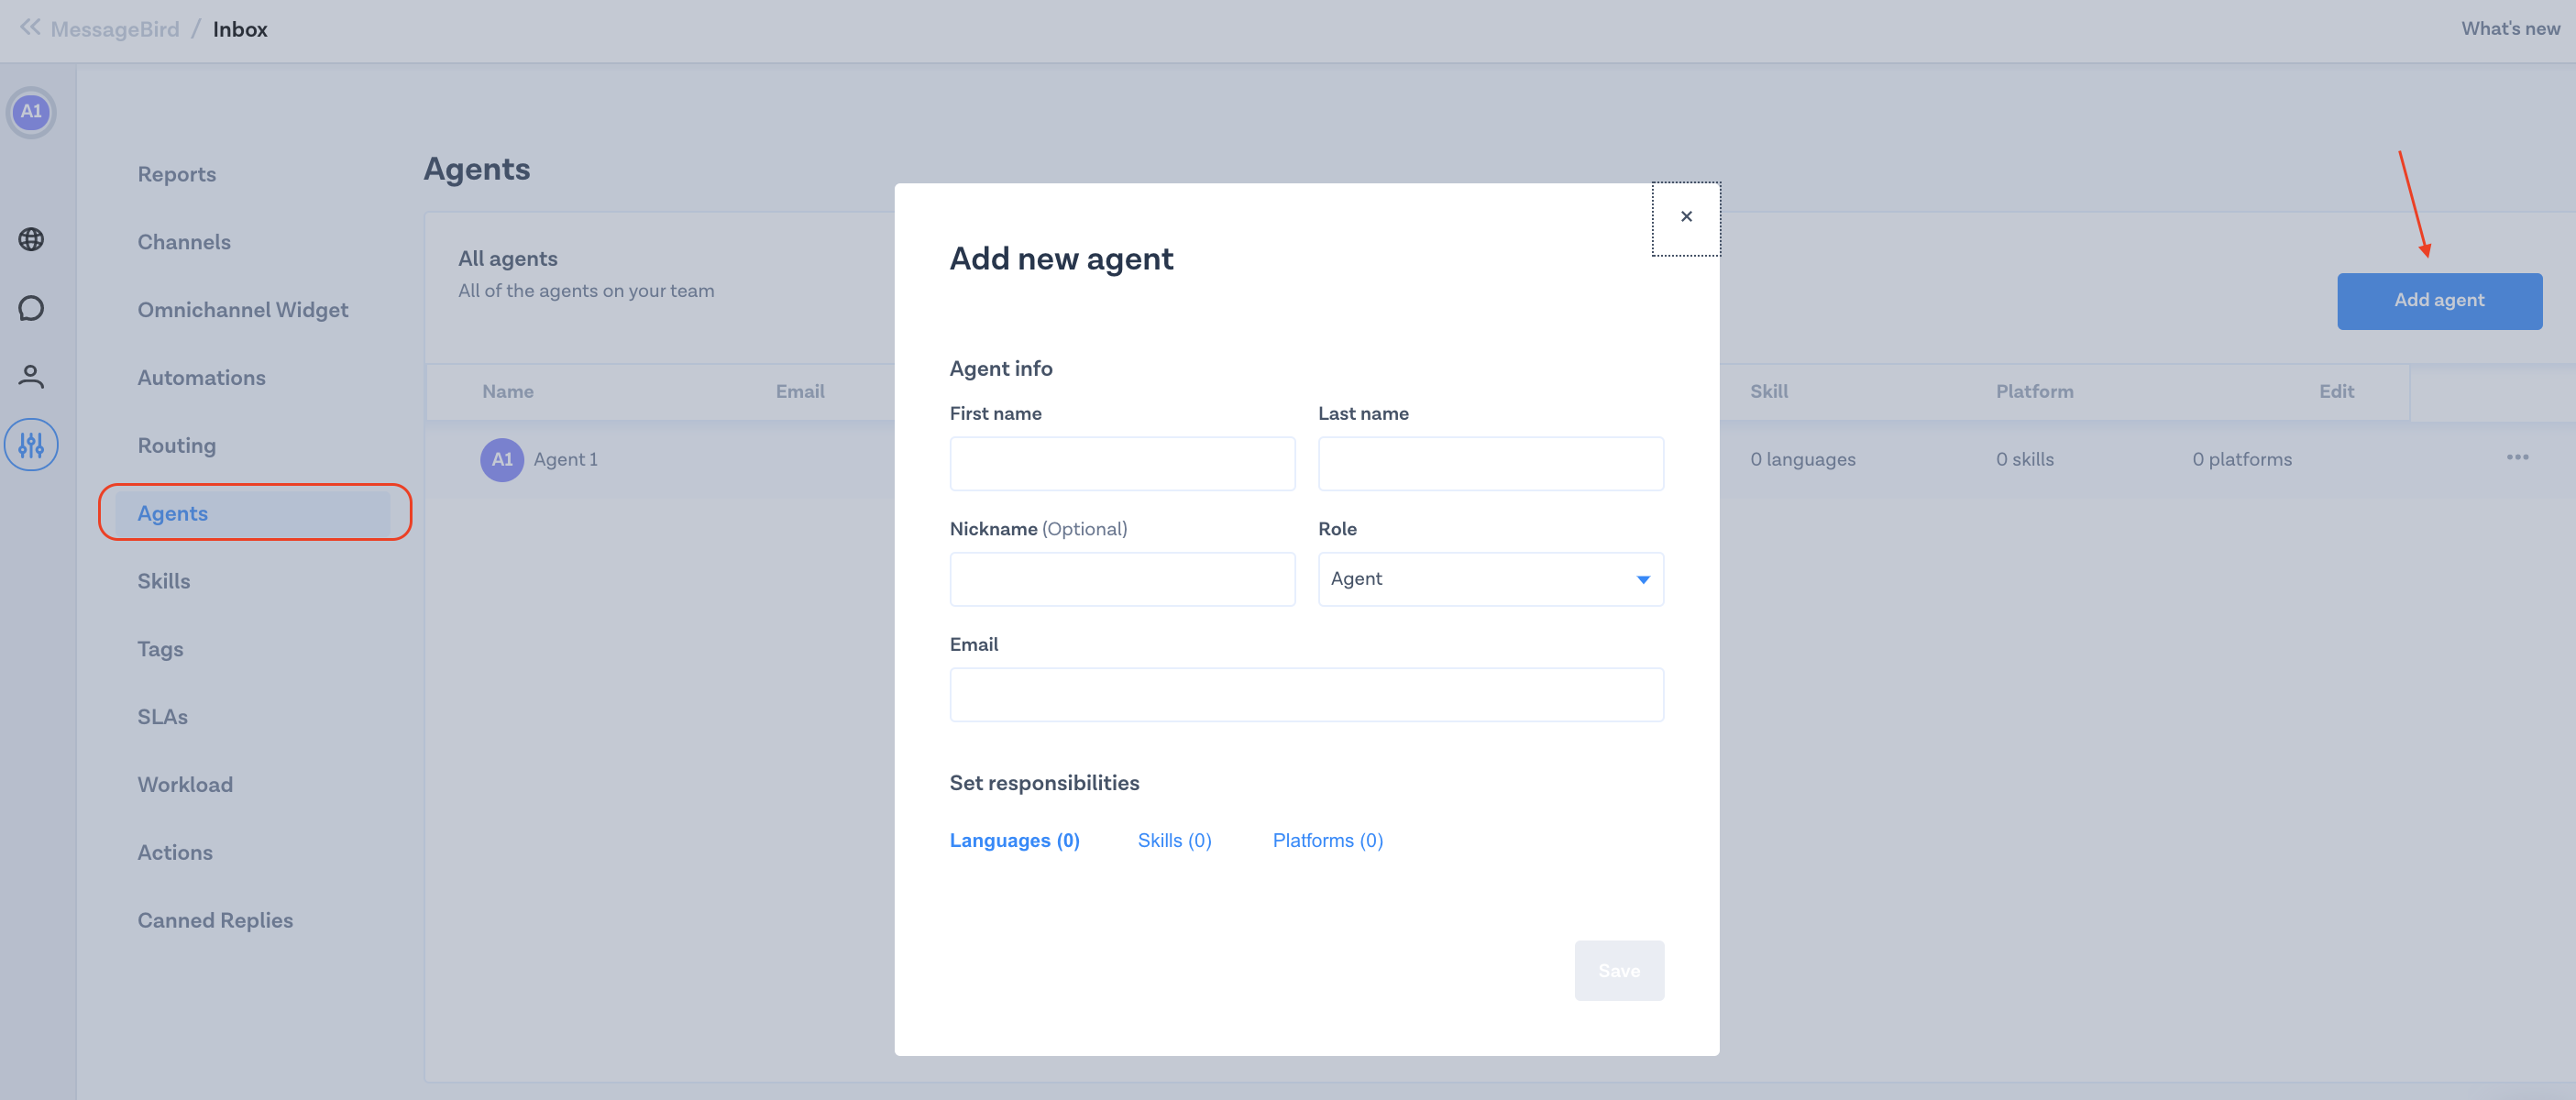
Task: Open Routing in the settings menu
Action: coord(177,446)
